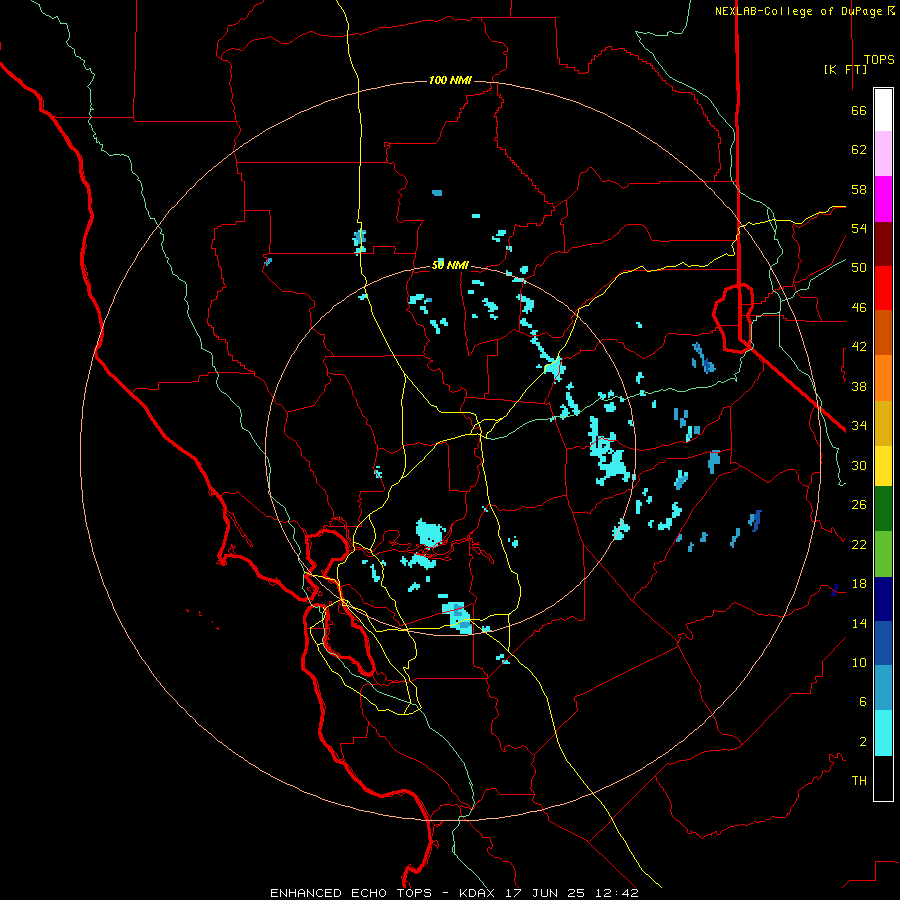Click the 100 NMI range ring label
The image size is (900, 900).
click(450, 80)
